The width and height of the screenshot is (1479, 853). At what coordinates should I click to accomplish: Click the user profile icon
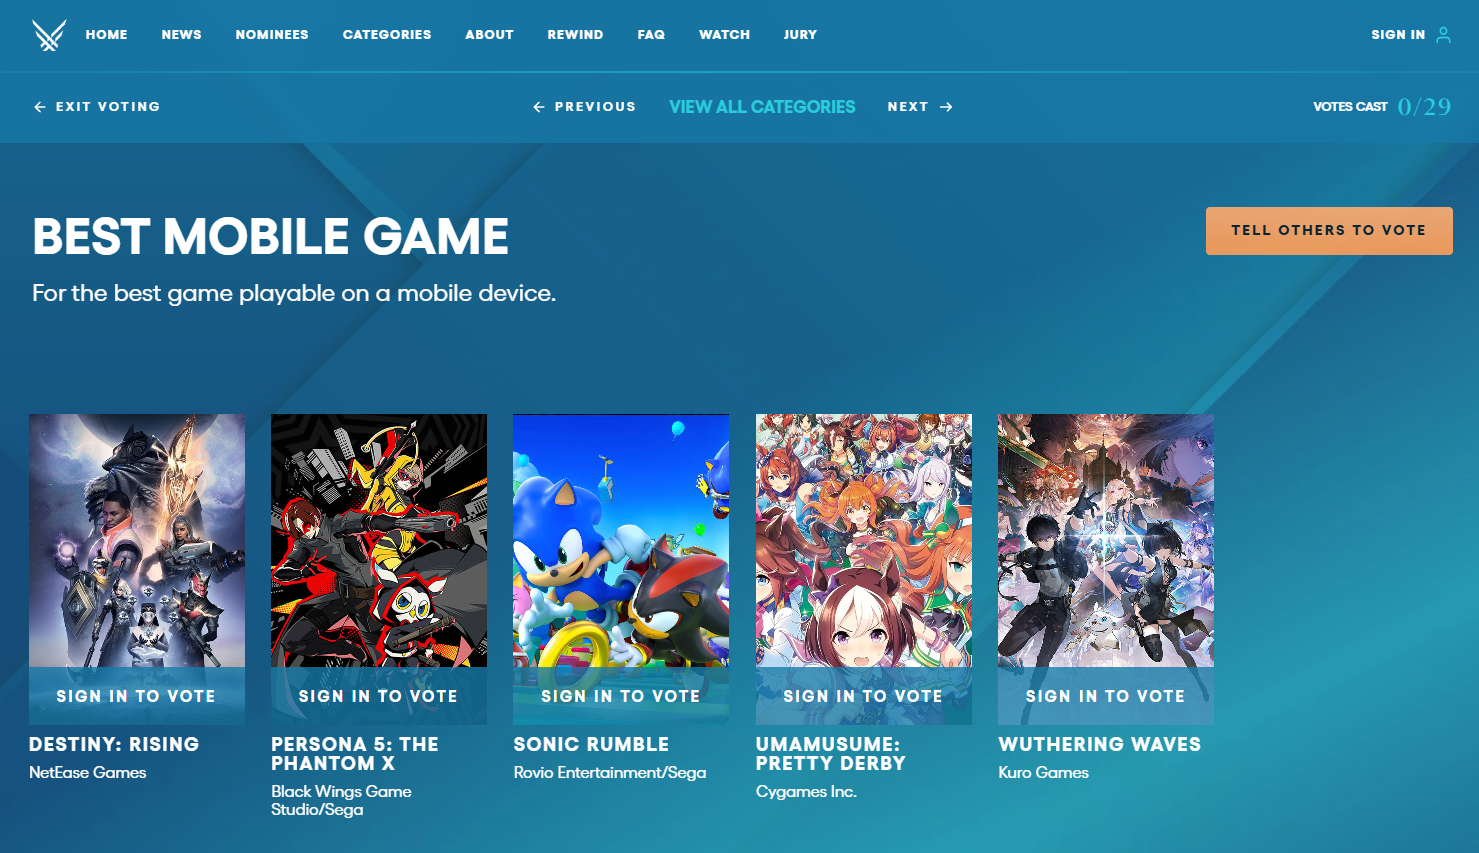pyautogui.click(x=1443, y=35)
